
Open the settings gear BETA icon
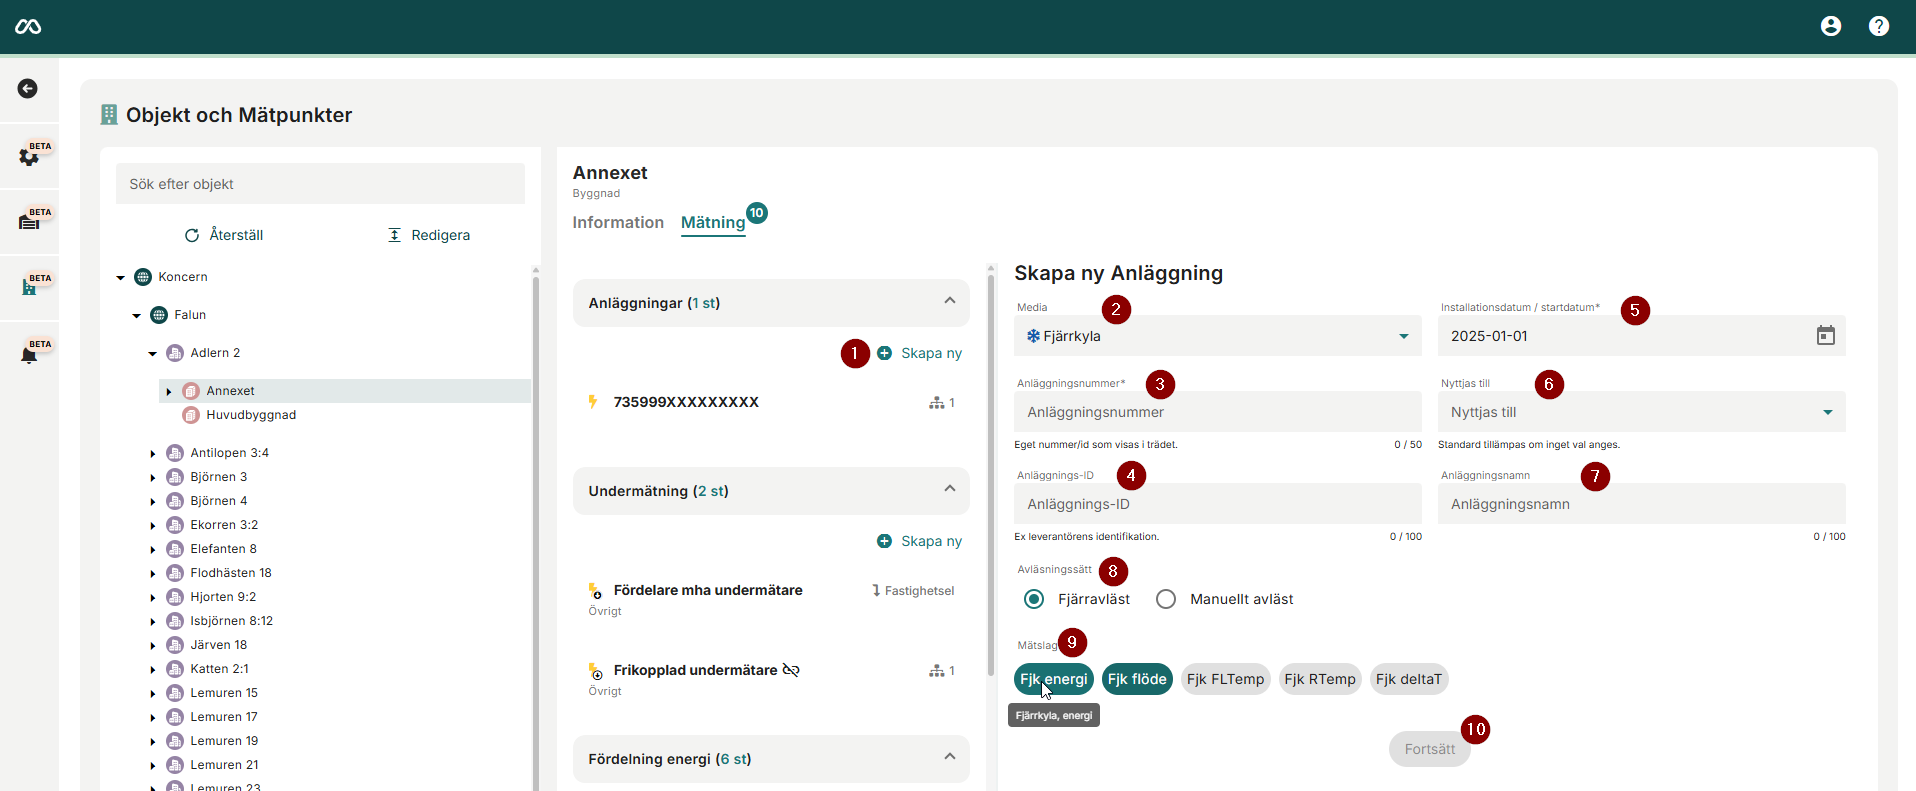pyautogui.click(x=30, y=156)
